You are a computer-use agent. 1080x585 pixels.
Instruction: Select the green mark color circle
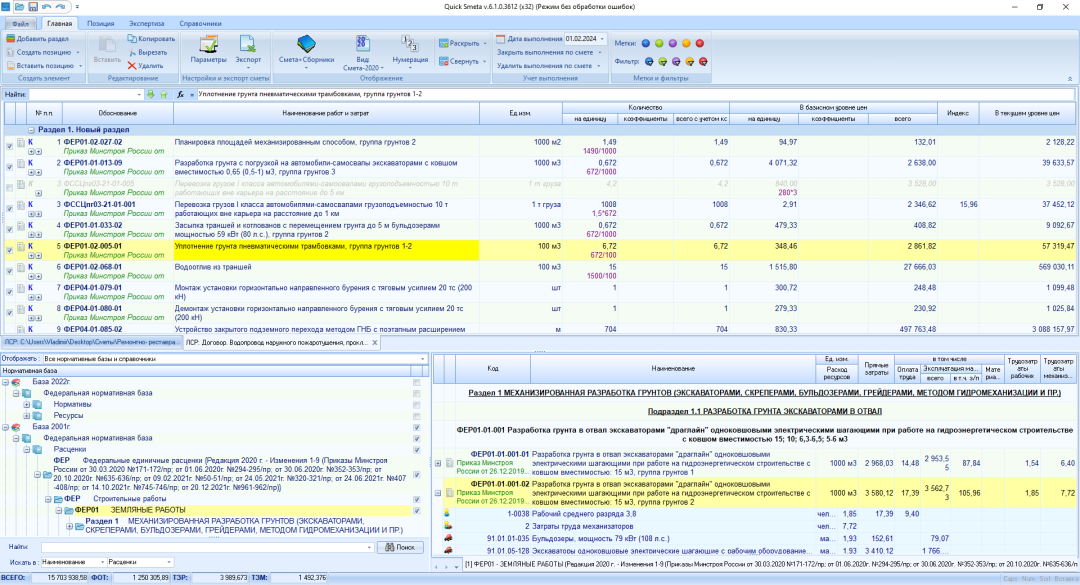tap(659, 43)
